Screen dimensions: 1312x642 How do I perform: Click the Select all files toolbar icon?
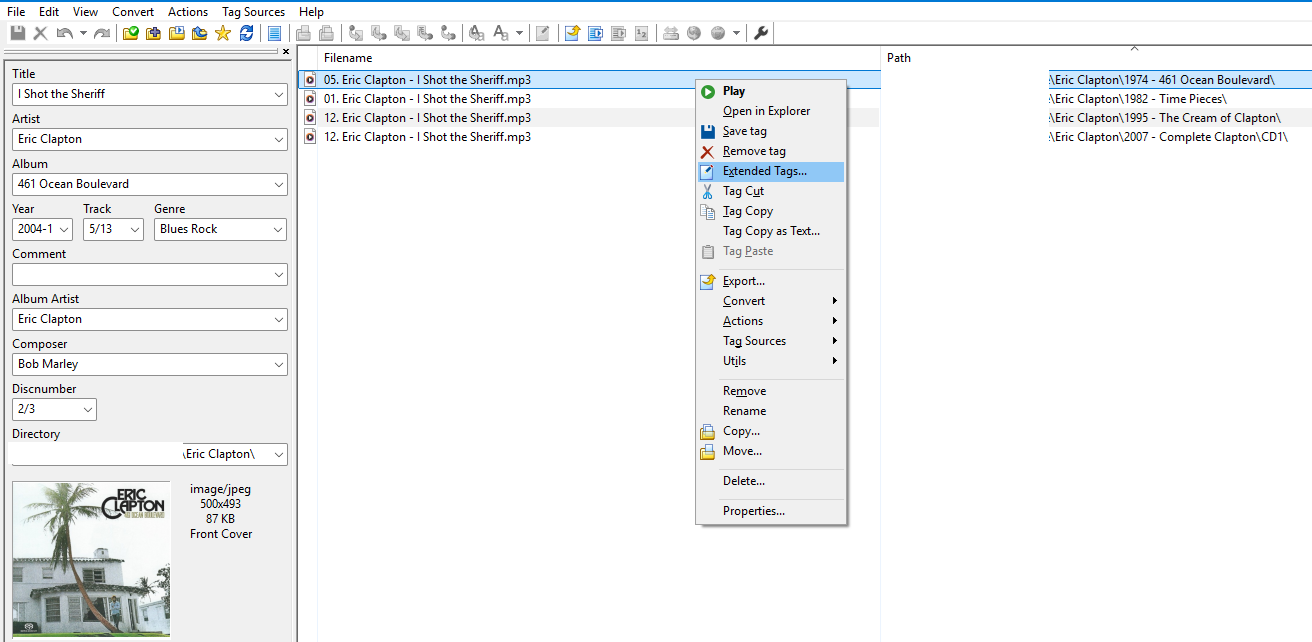pos(274,33)
